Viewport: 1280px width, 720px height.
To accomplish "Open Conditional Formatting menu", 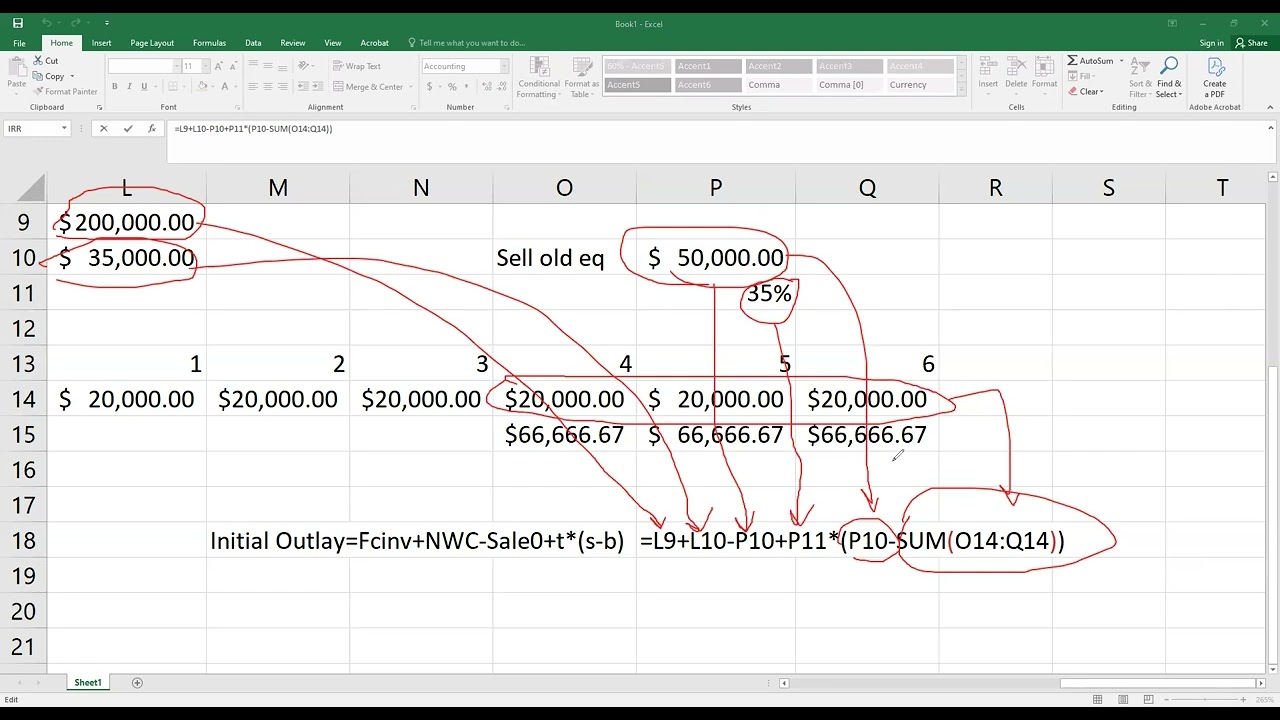I will pyautogui.click(x=538, y=78).
